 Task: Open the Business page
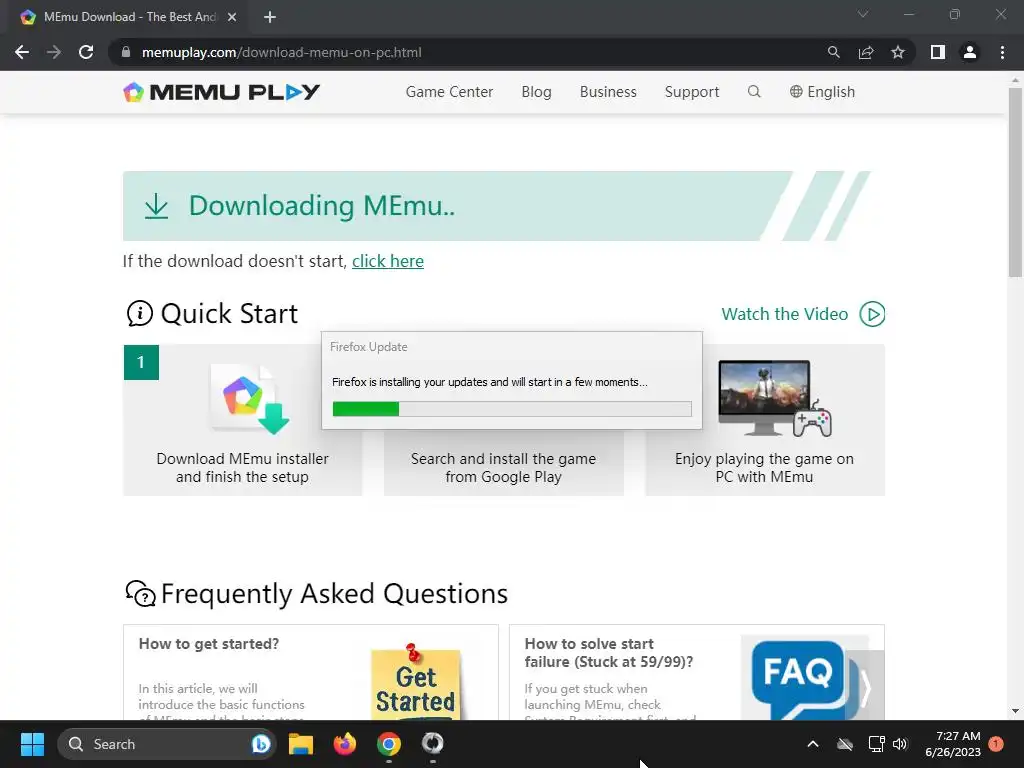tap(608, 92)
